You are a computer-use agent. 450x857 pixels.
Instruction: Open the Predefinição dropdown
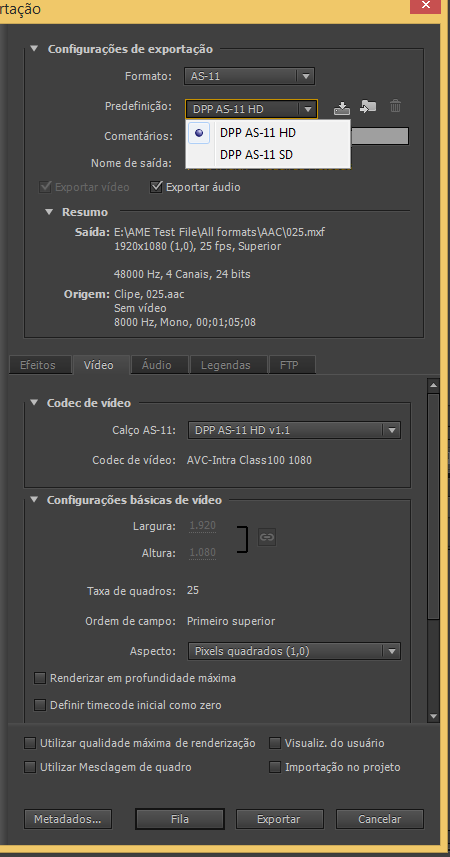point(251,109)
